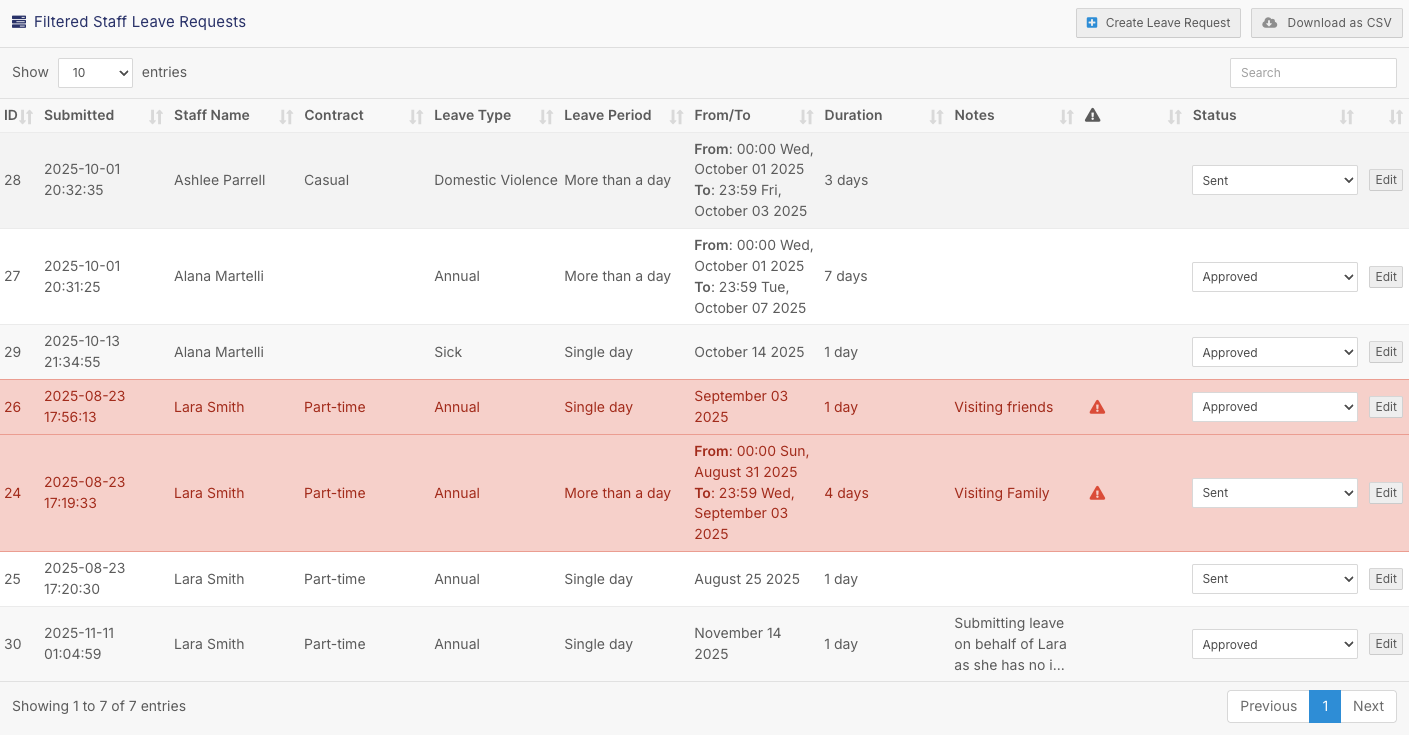This screenshot has height=735, width=1409.
Task: Sort by Status column arrows
Action: click(x=1347, y=117)
